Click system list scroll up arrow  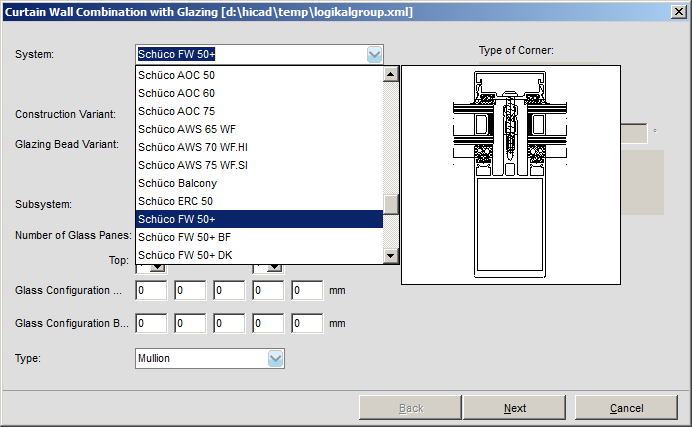391,74
